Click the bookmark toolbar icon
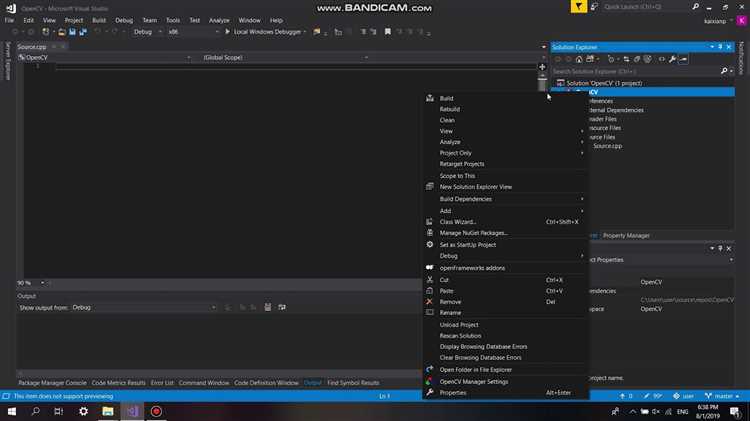The image size is (750, 421). [x=387, y=32]
